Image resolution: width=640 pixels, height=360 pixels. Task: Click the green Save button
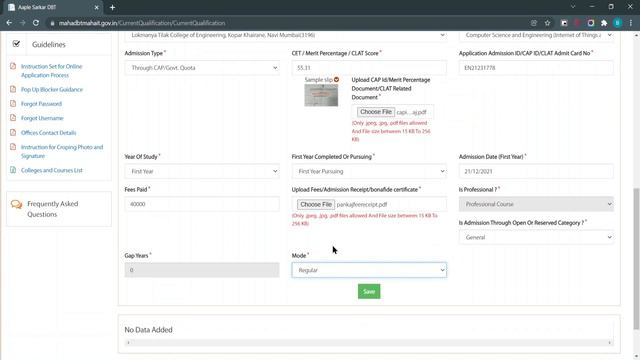pyautogui.click(x=369, y=291)
